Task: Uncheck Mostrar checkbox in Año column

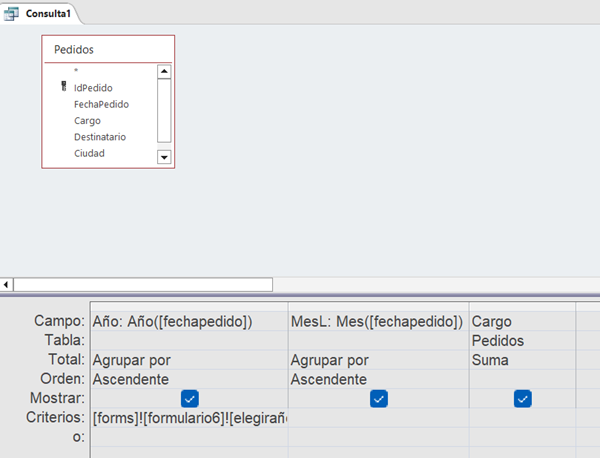Action: pyautogui.click(x=190, y=399)
